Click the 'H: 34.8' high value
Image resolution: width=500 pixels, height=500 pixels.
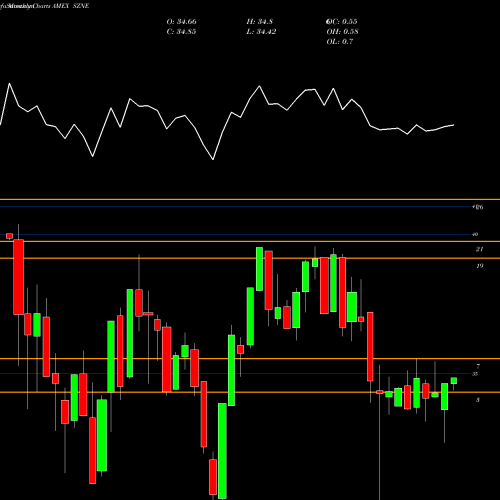[260, 22]
